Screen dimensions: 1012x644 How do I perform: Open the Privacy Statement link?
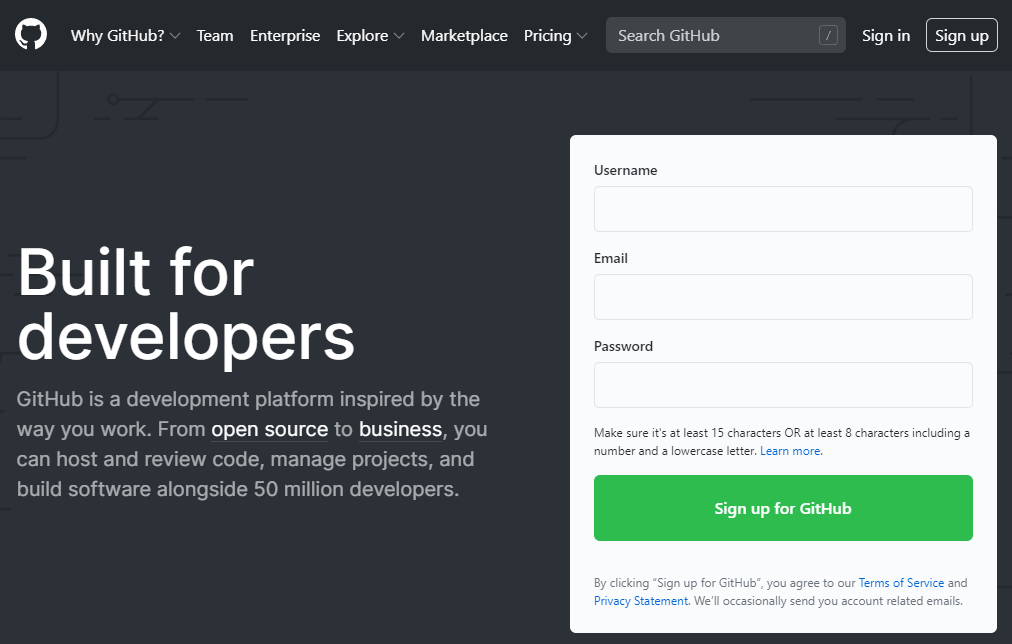640,600
